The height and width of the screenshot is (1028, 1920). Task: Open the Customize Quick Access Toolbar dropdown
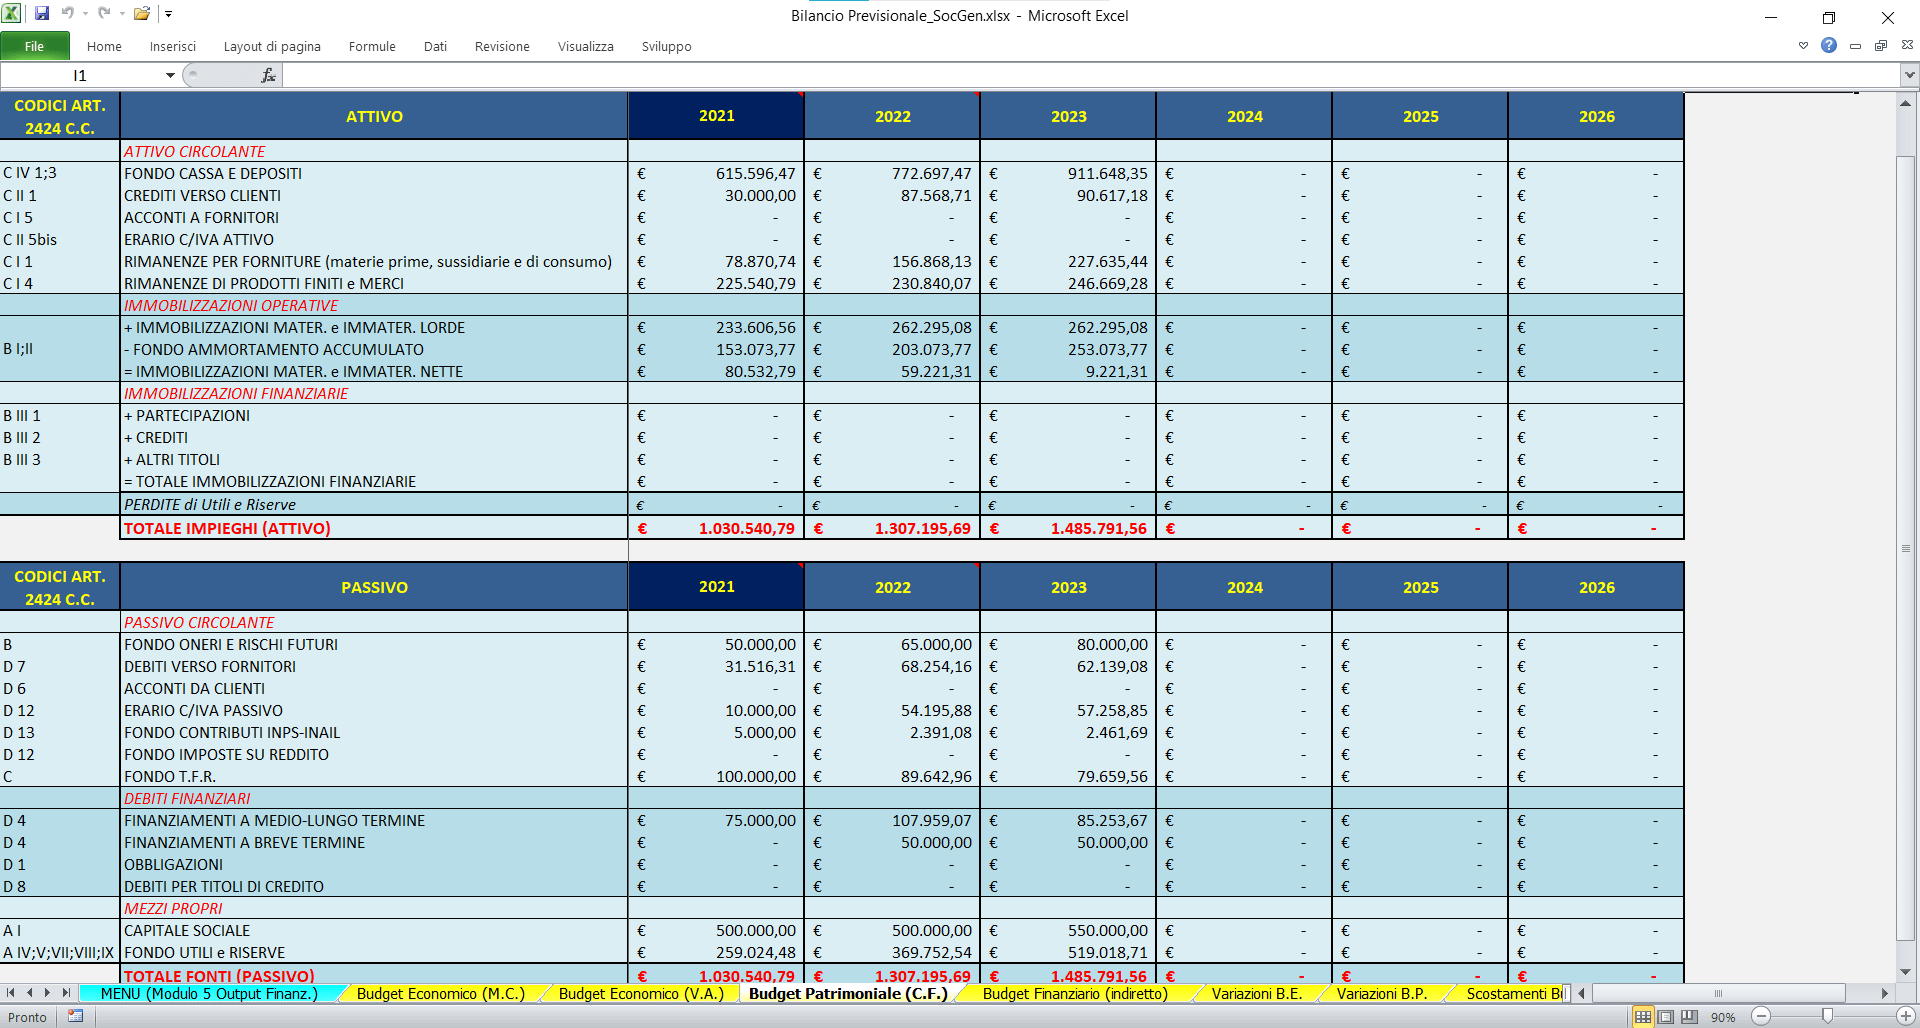(x=169, y=14)
